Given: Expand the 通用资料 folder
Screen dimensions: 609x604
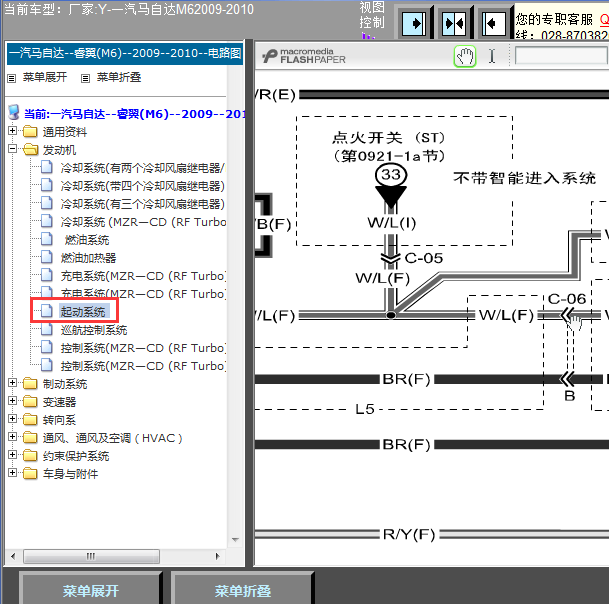Looking at the screenshot, I should click(x=12, y=131).
